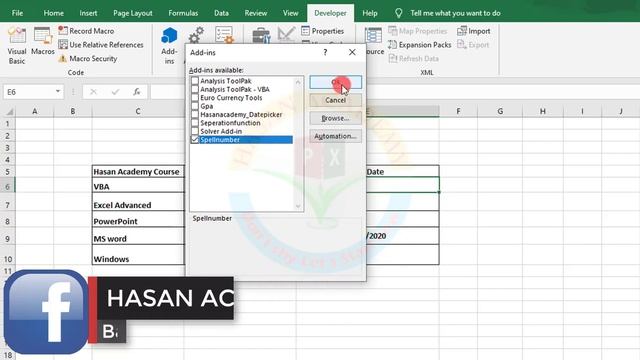Open control Properties
The height and width of the screenshot is (360, 640).
(x=322, y=31)
